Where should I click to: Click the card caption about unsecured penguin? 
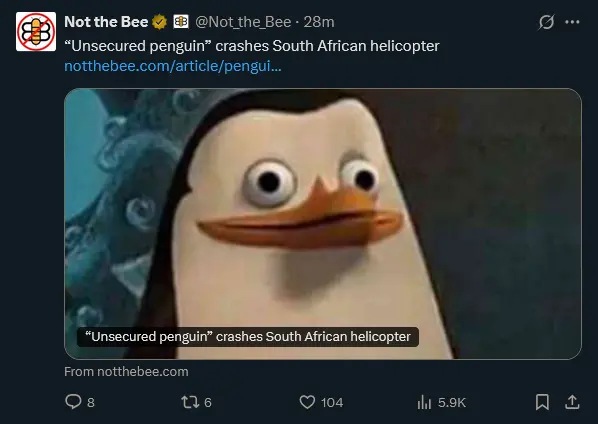point(248,337)
